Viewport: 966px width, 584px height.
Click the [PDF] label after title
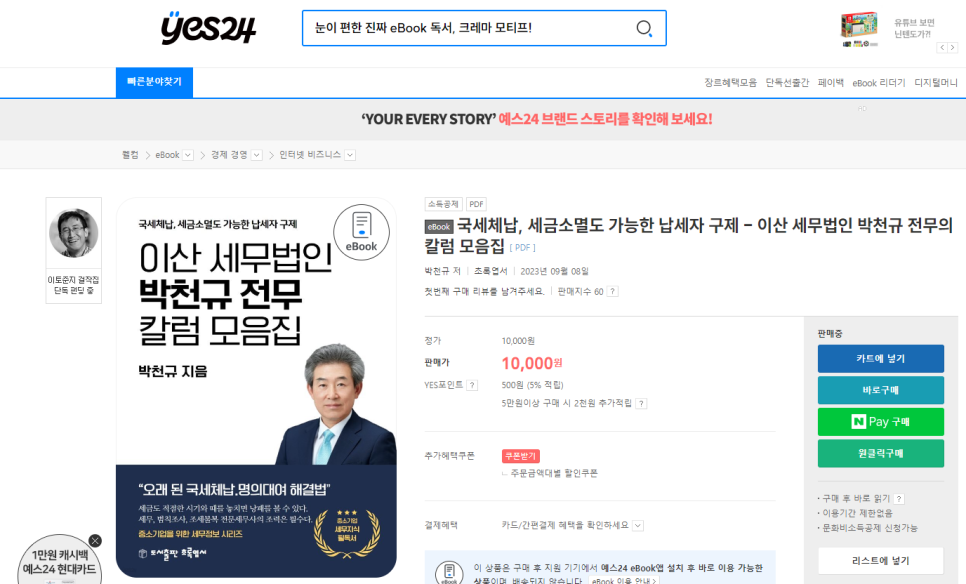tap(522, 248)
